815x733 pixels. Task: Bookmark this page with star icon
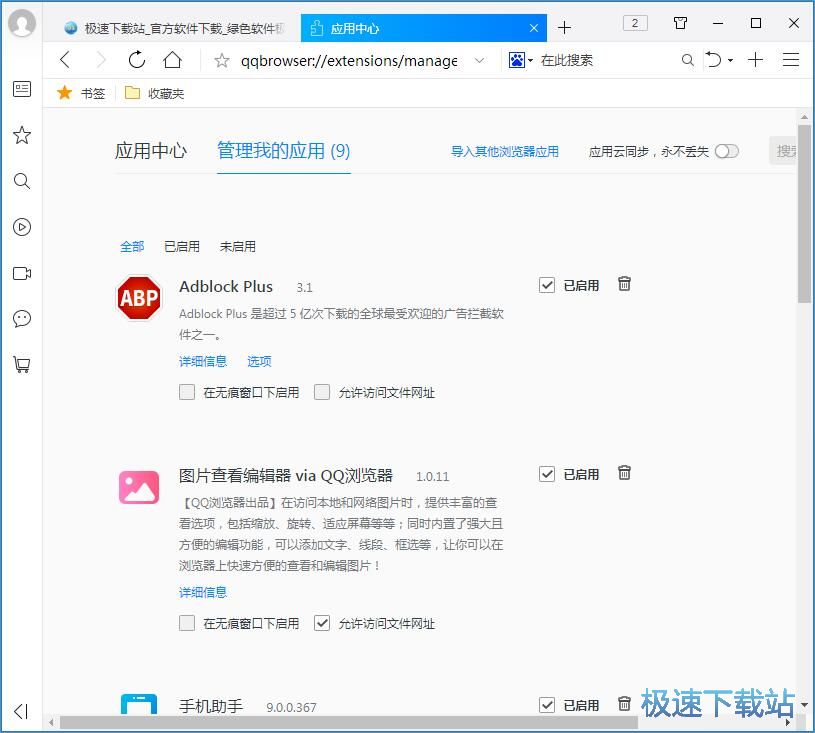[222, 60]
